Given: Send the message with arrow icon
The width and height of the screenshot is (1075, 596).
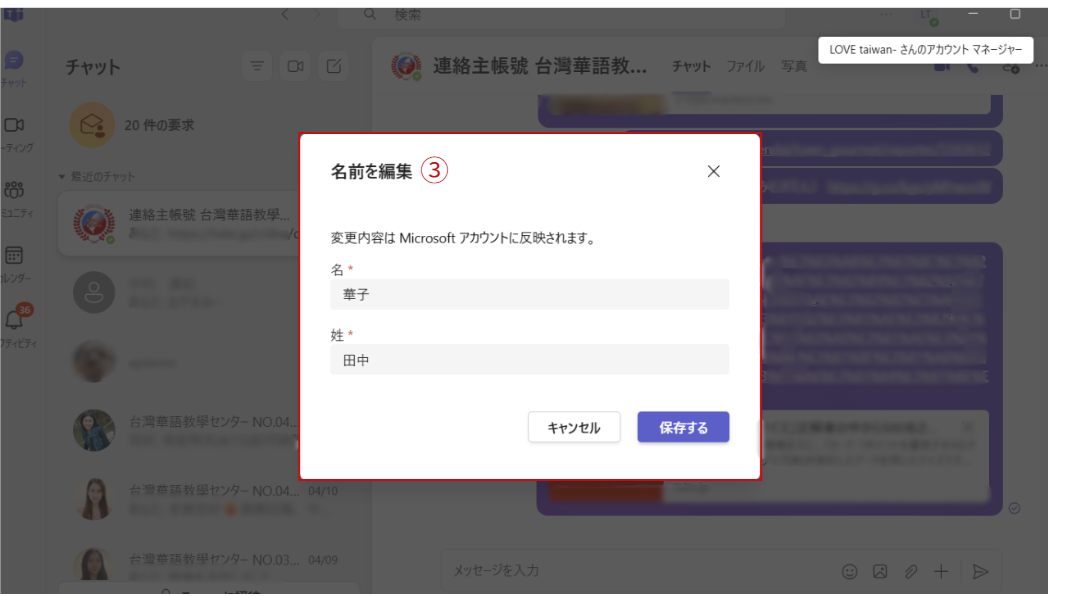Looking at the screenshot, I should point(980,571).
